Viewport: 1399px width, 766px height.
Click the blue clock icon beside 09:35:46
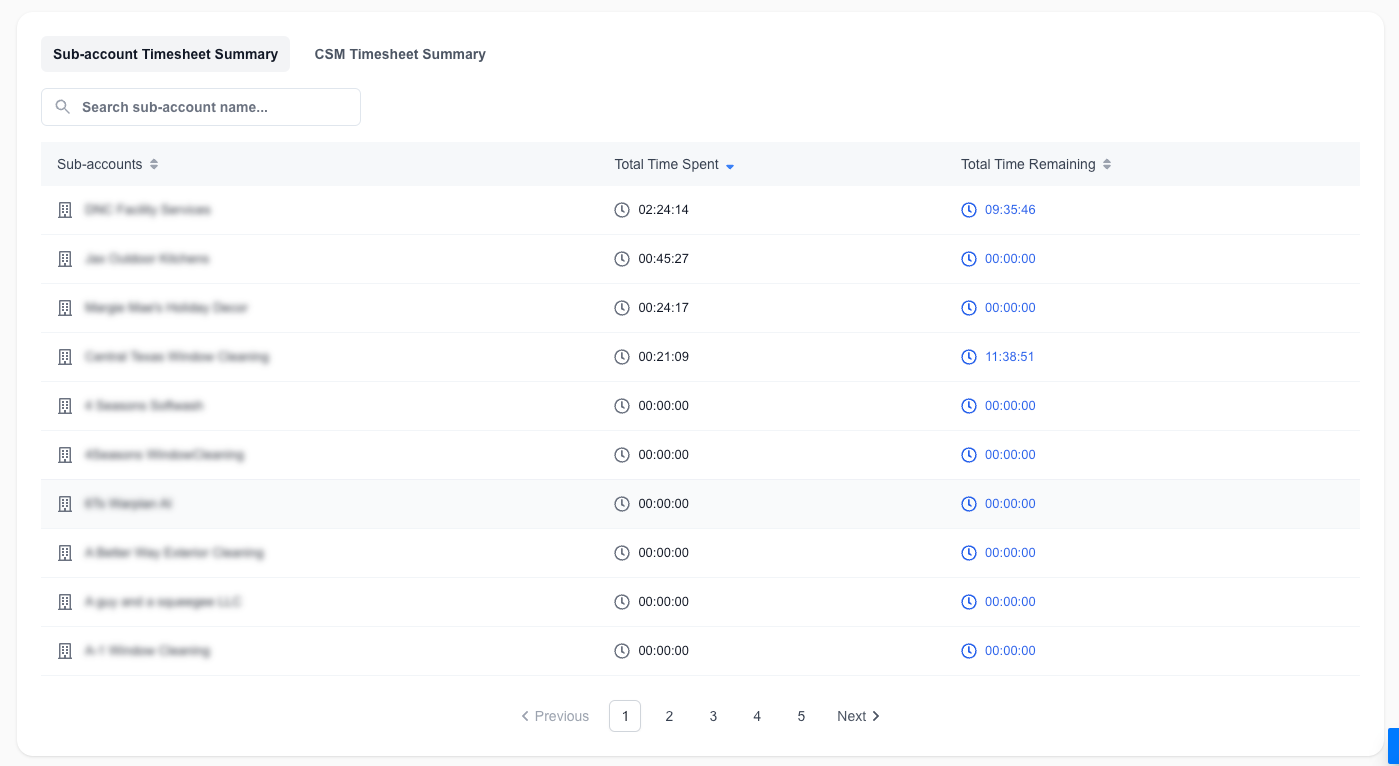pyautogui.click(x=969, y=210)
